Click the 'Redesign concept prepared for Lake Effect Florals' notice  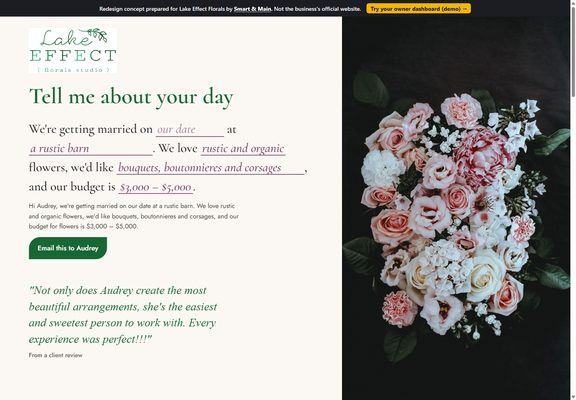pos(230,9)
